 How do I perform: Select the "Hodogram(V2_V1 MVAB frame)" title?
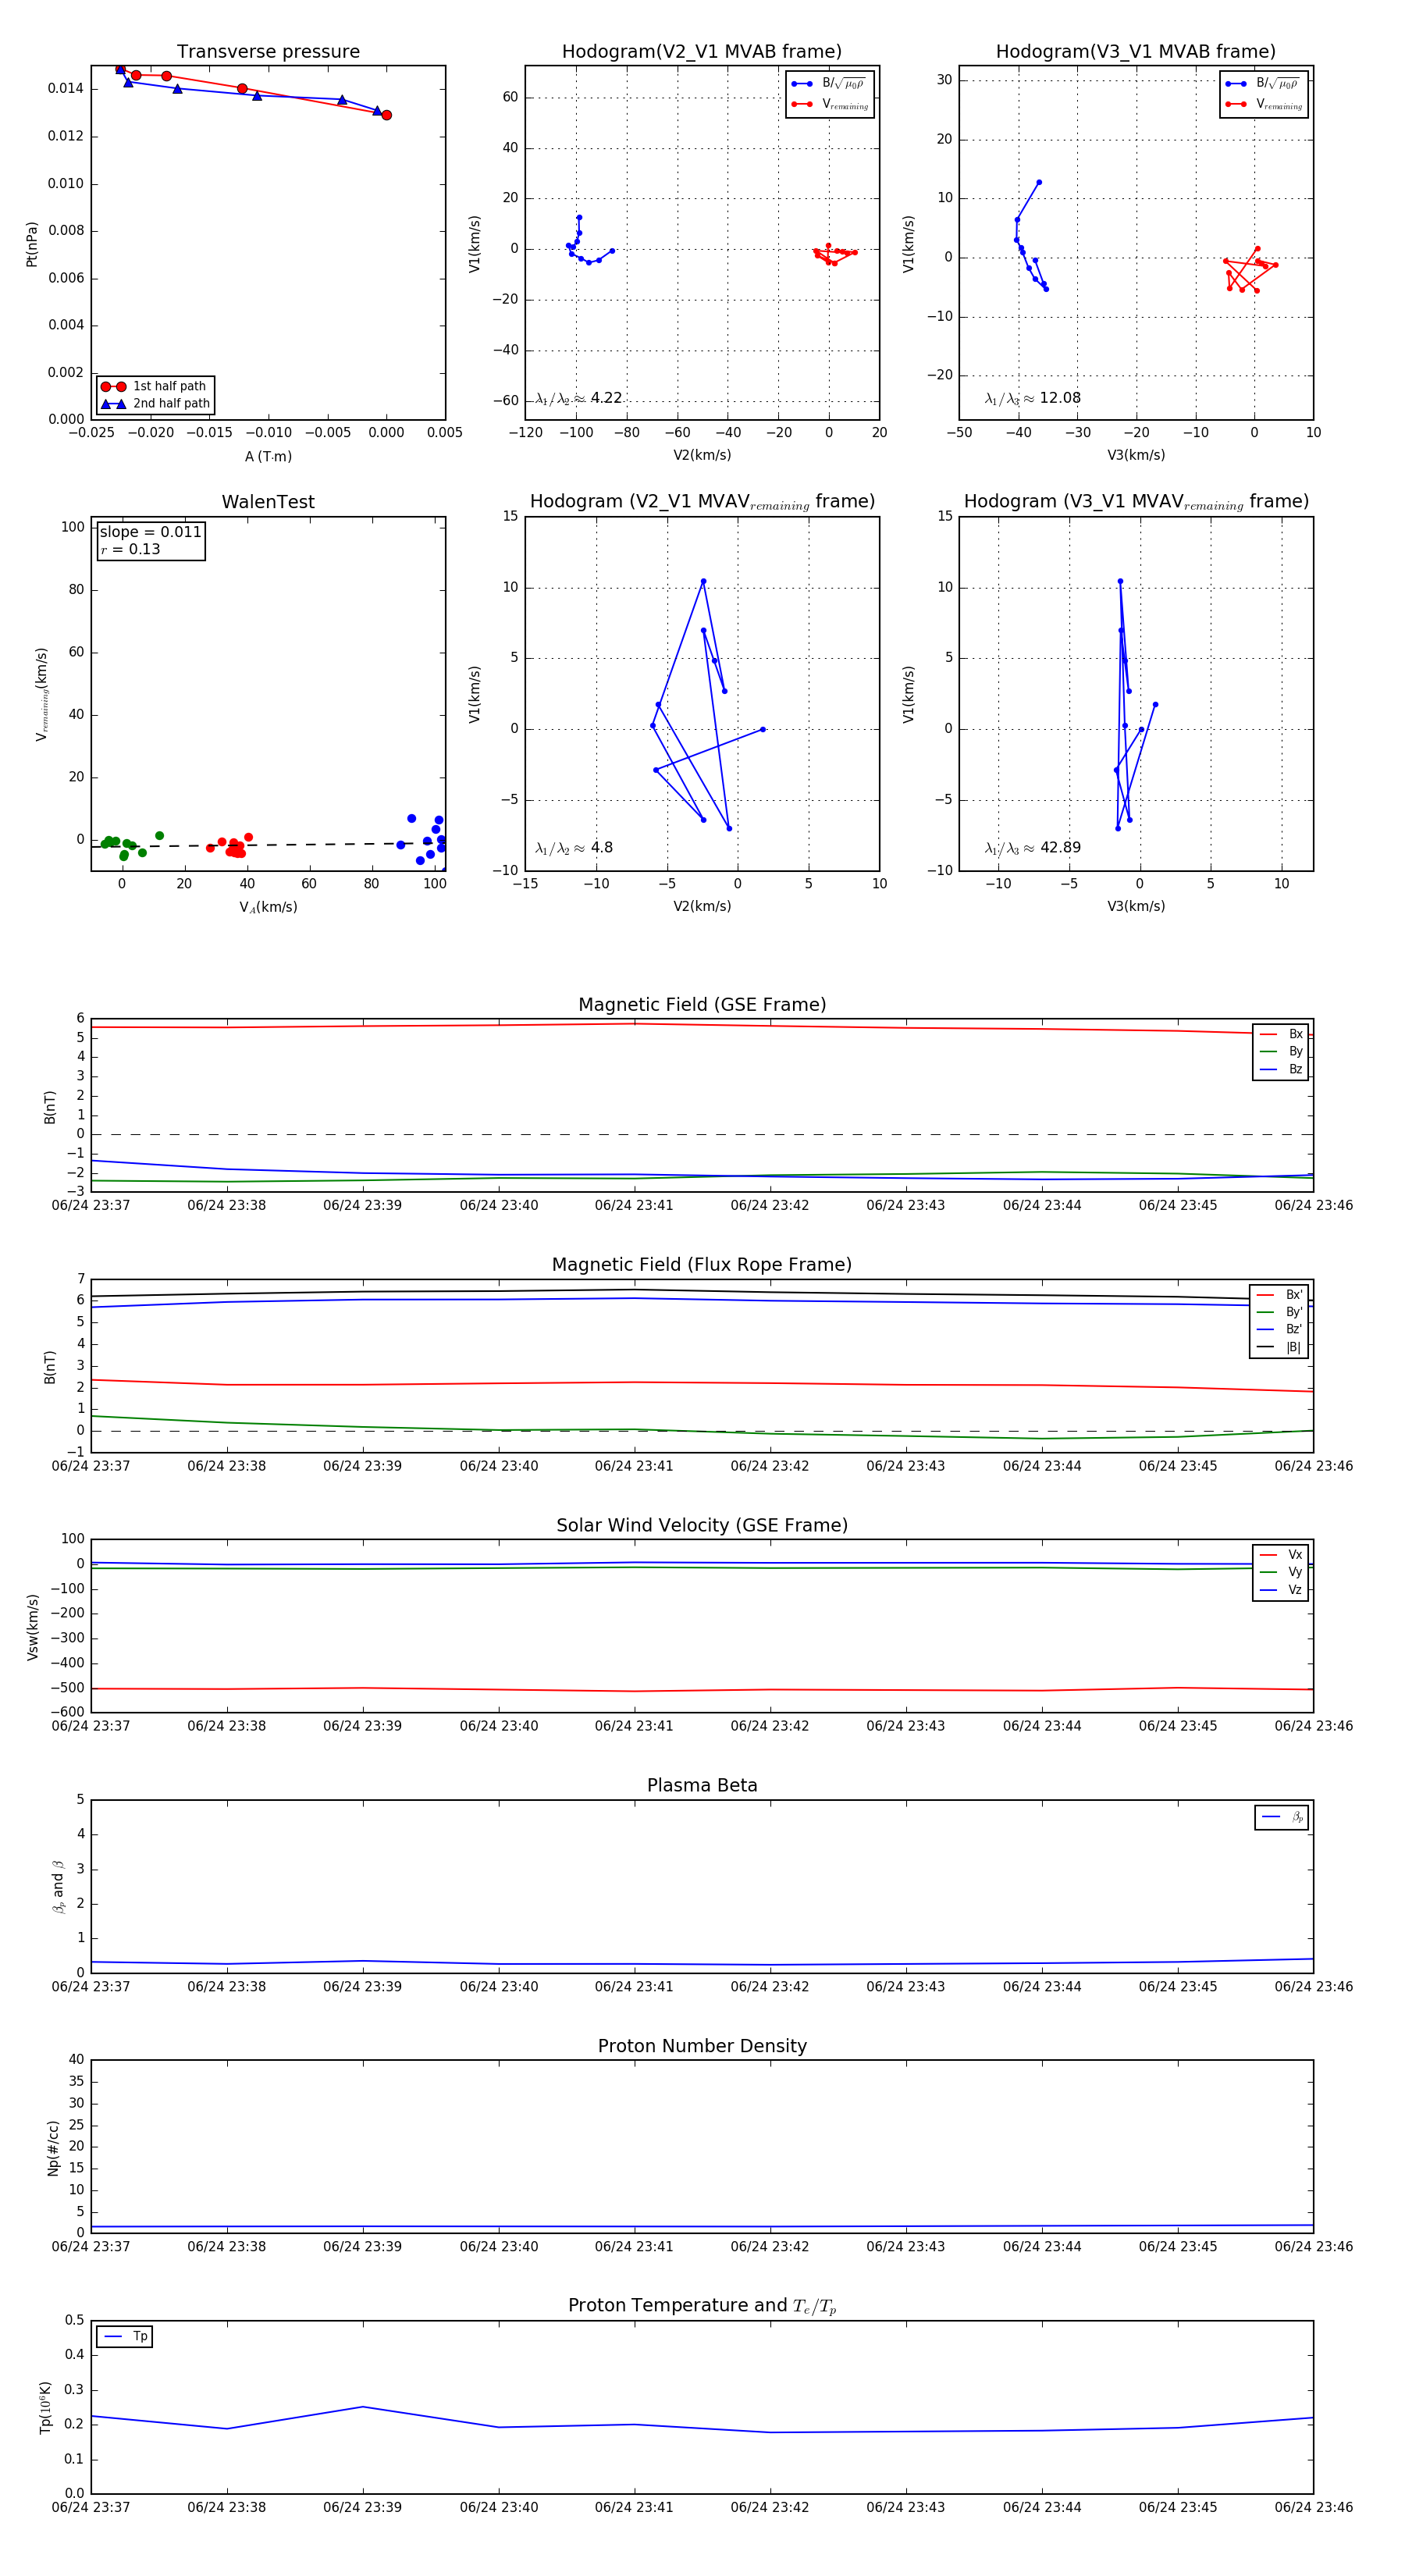pyautogui.click(x=702, y=52)
